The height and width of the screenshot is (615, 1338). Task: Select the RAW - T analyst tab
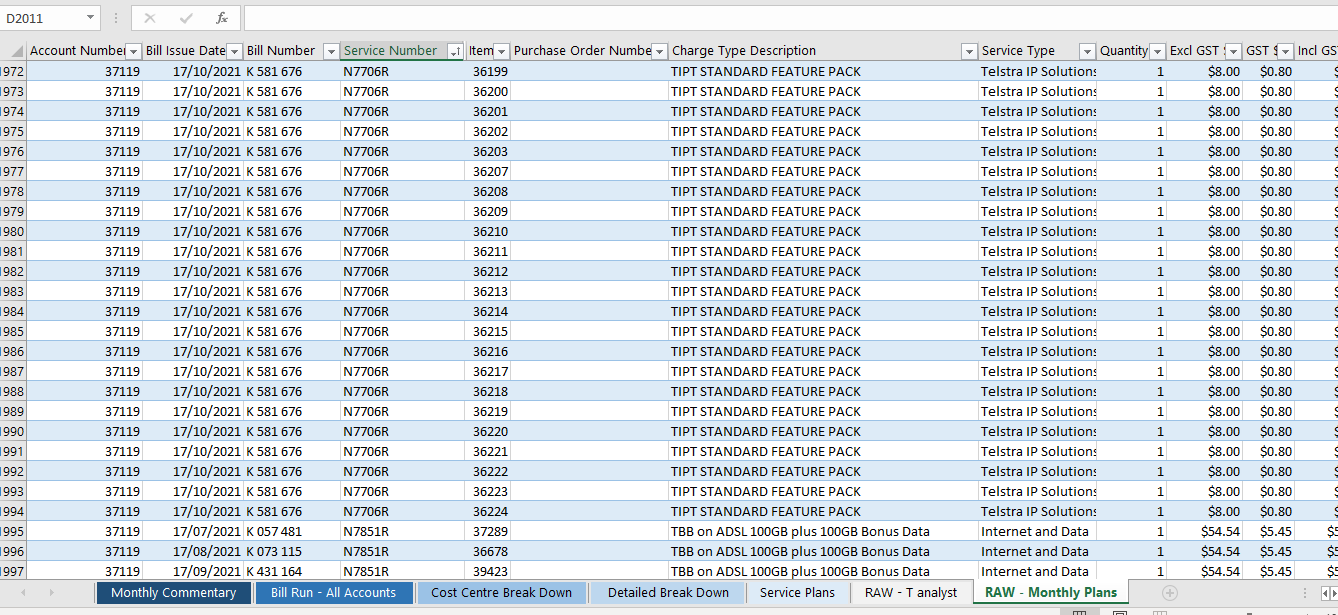pos(911,593)
